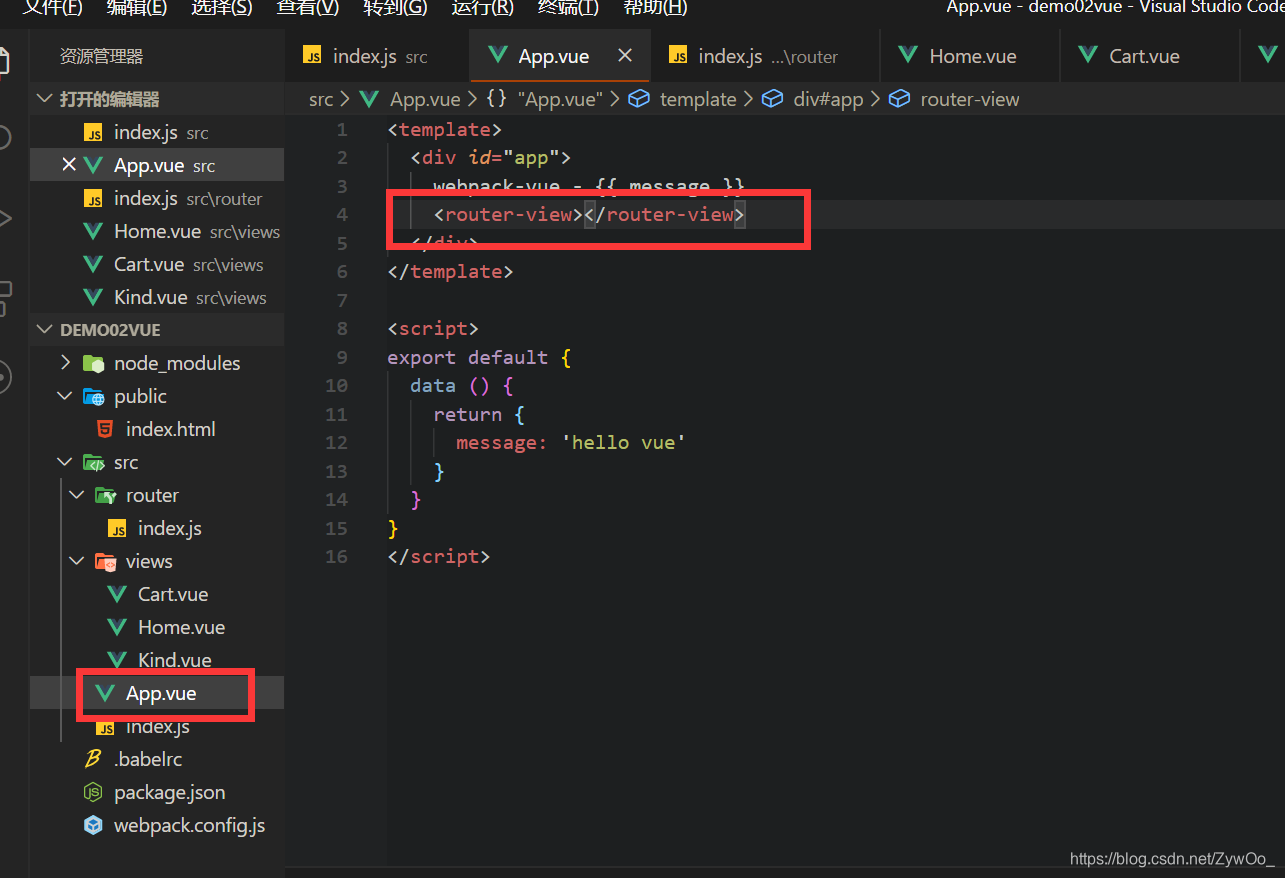The height and width of the screenshot is (878, 1285).
Task: Click the Vue icon on the Home.vue tab
Action: 908,56
